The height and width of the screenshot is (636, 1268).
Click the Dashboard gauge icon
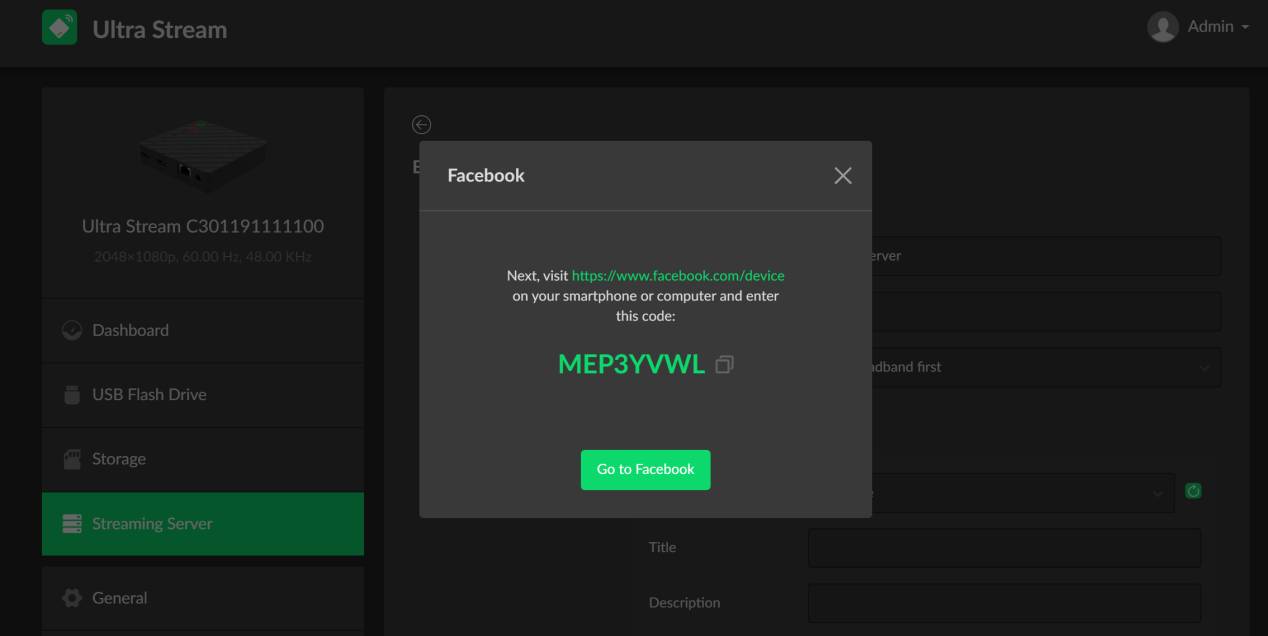tap(72, 330)
